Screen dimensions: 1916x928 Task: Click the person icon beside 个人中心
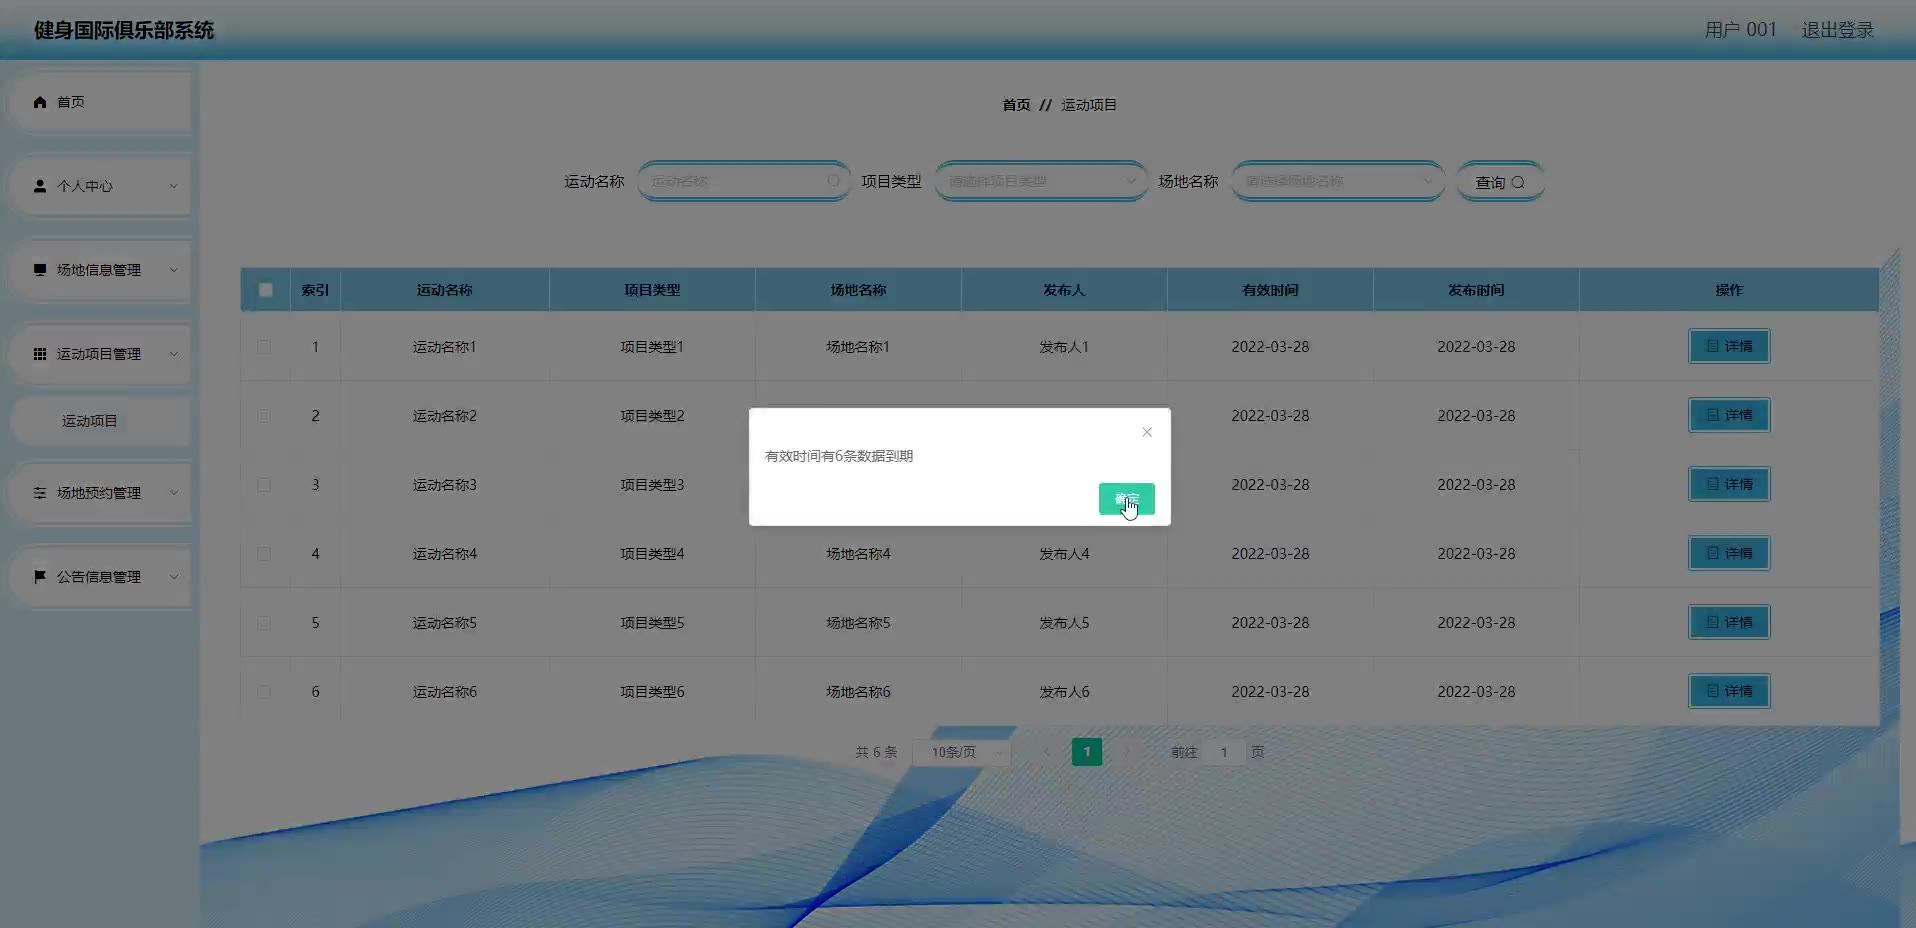coord(40,186)
